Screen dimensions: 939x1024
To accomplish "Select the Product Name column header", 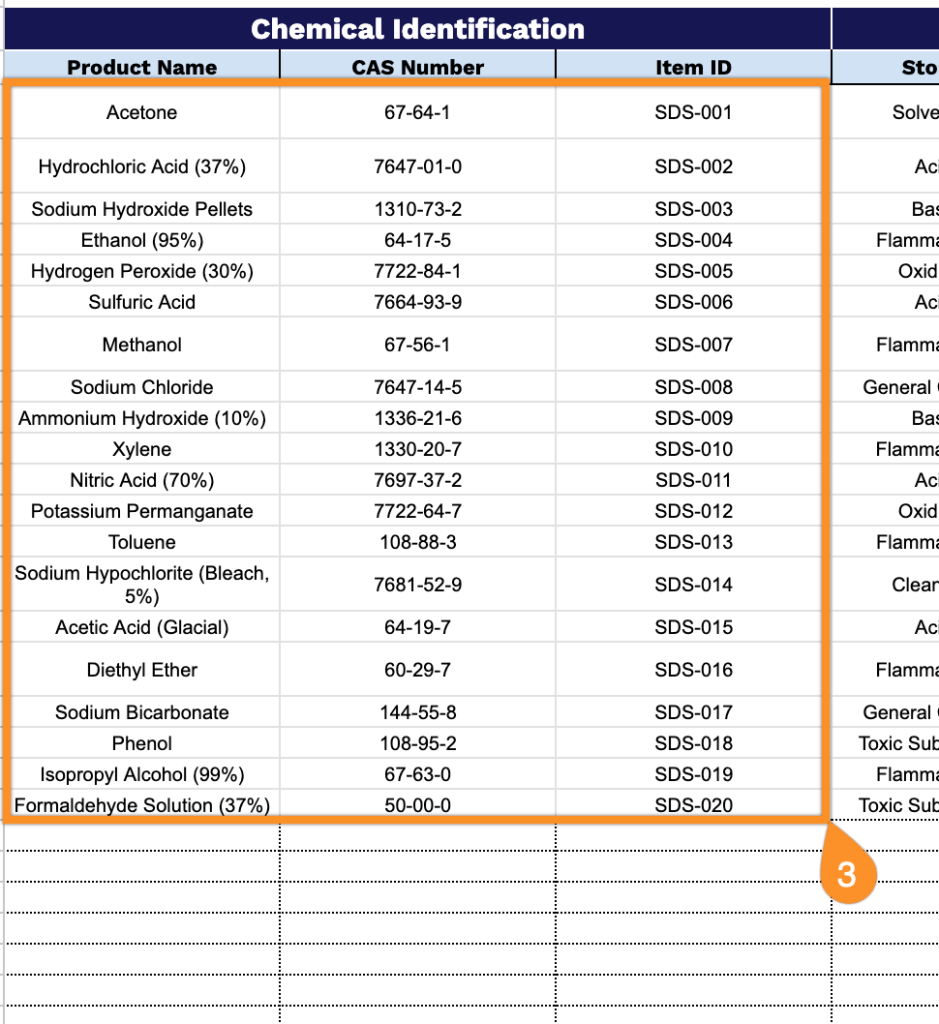I will 142,67.
